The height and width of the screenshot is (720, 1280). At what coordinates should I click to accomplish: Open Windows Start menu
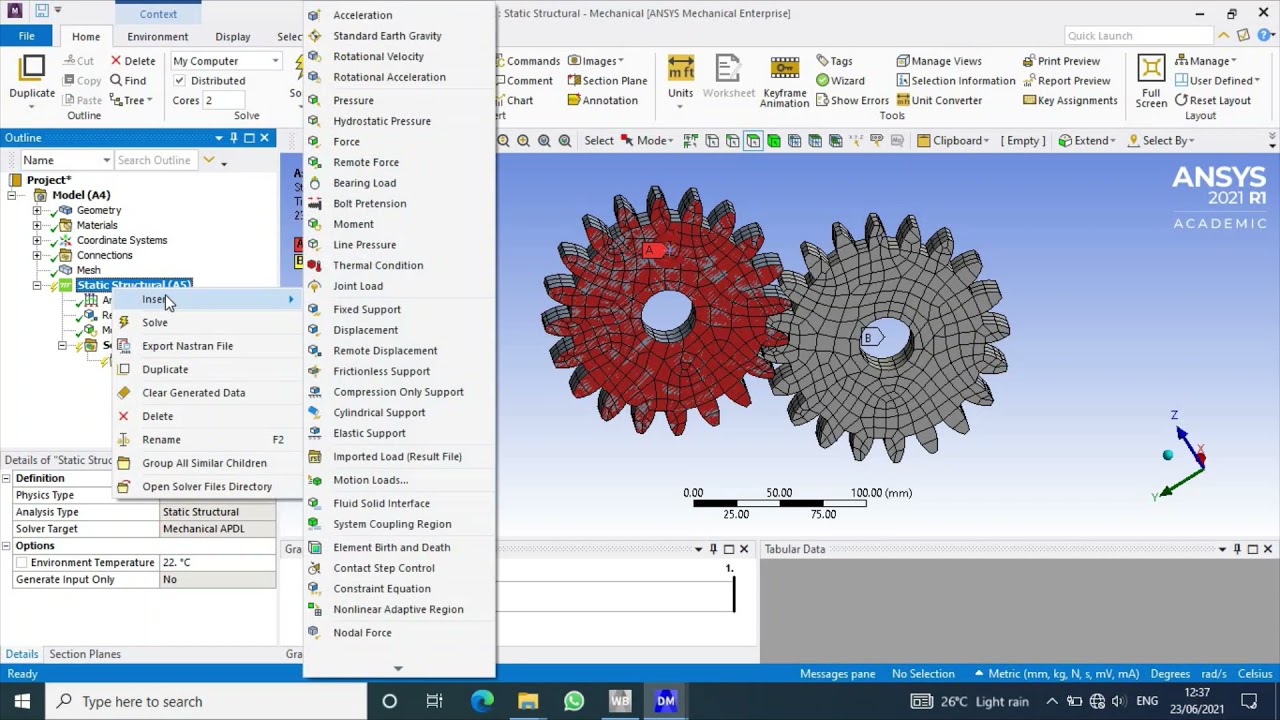pyautogui.click(x=22, y=701)
